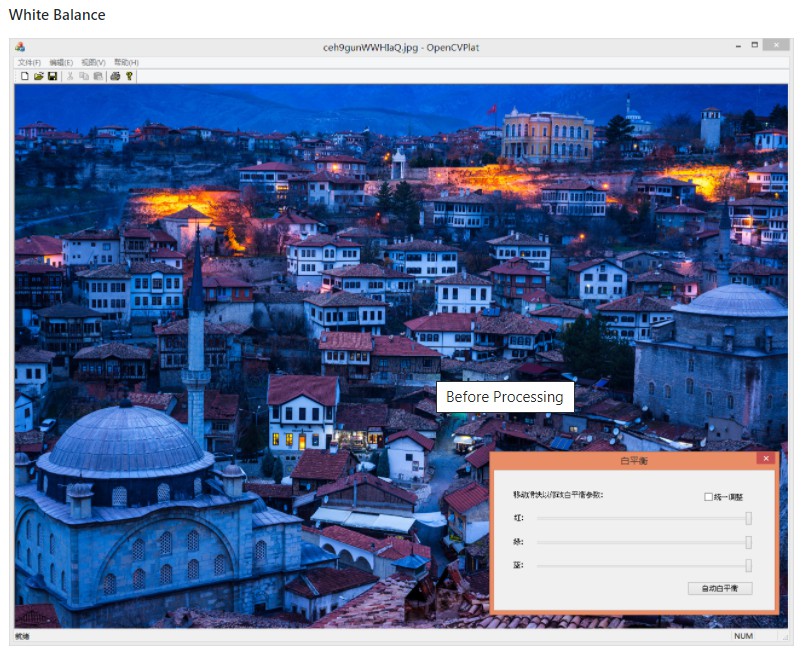
Task: Enable the 统一调整 unified adjustment checkbox
Action: 708,497
